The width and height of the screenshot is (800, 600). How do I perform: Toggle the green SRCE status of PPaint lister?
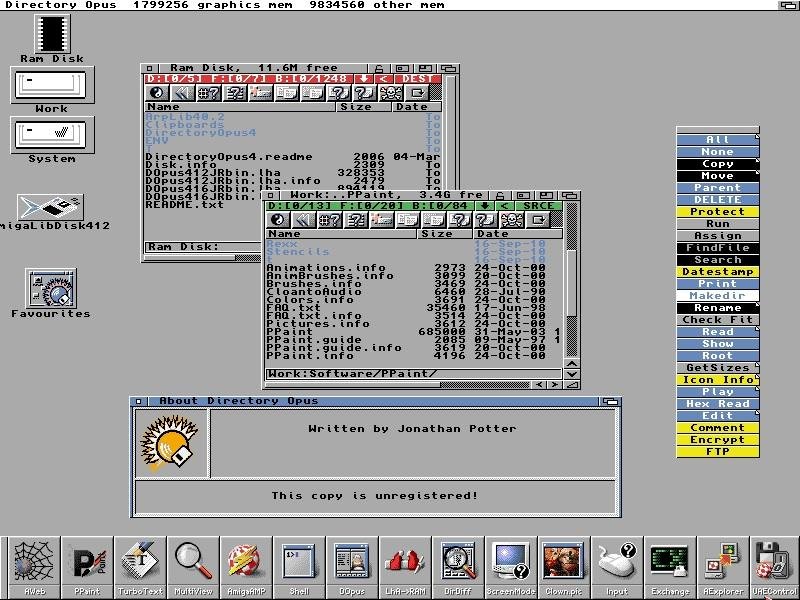pos(539,206)
